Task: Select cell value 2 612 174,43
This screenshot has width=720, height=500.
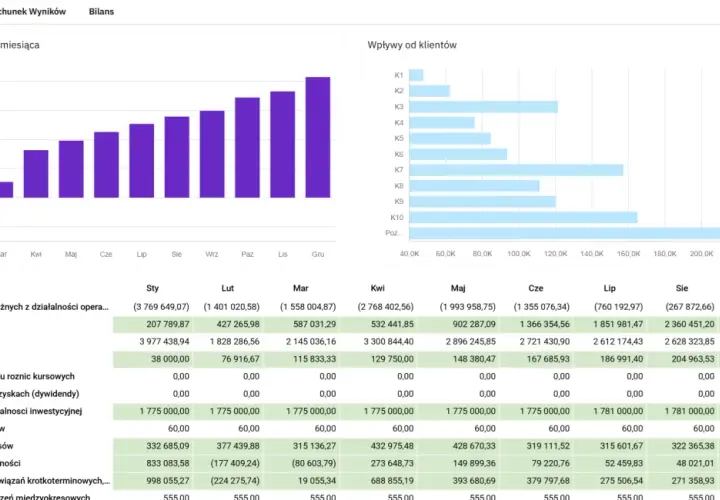Action: click(618, 342)
